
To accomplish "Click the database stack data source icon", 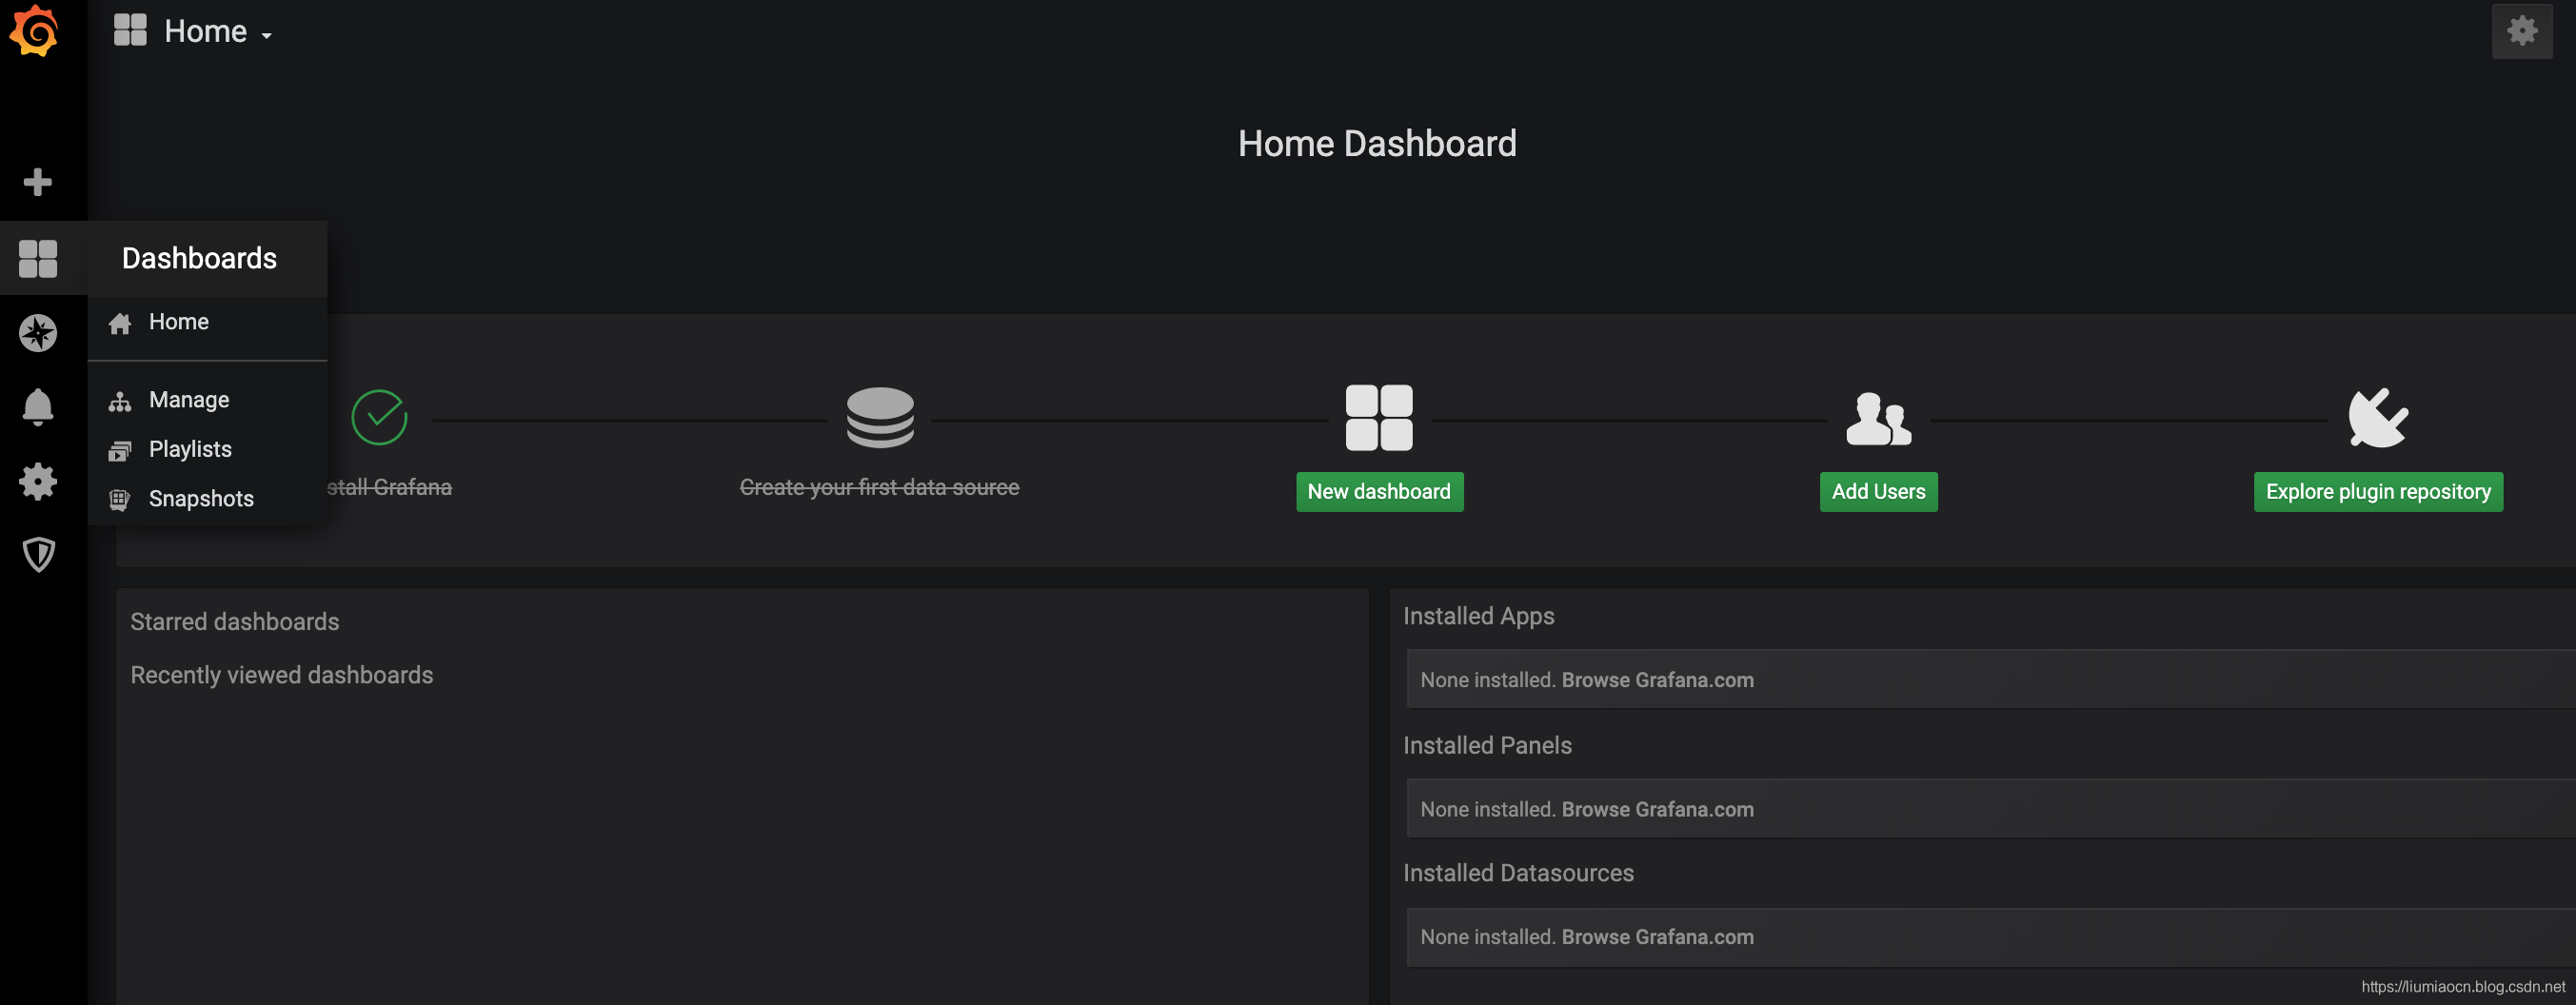I will click(x=880, y=417).
